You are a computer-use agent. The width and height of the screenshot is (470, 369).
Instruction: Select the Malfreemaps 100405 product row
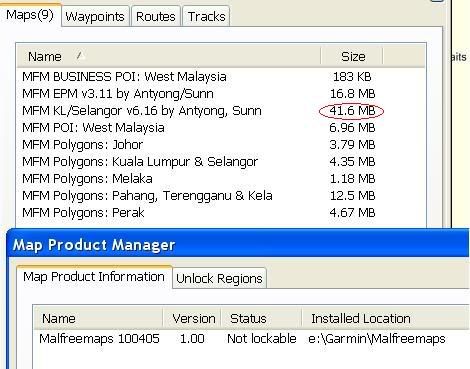point(252,339)
